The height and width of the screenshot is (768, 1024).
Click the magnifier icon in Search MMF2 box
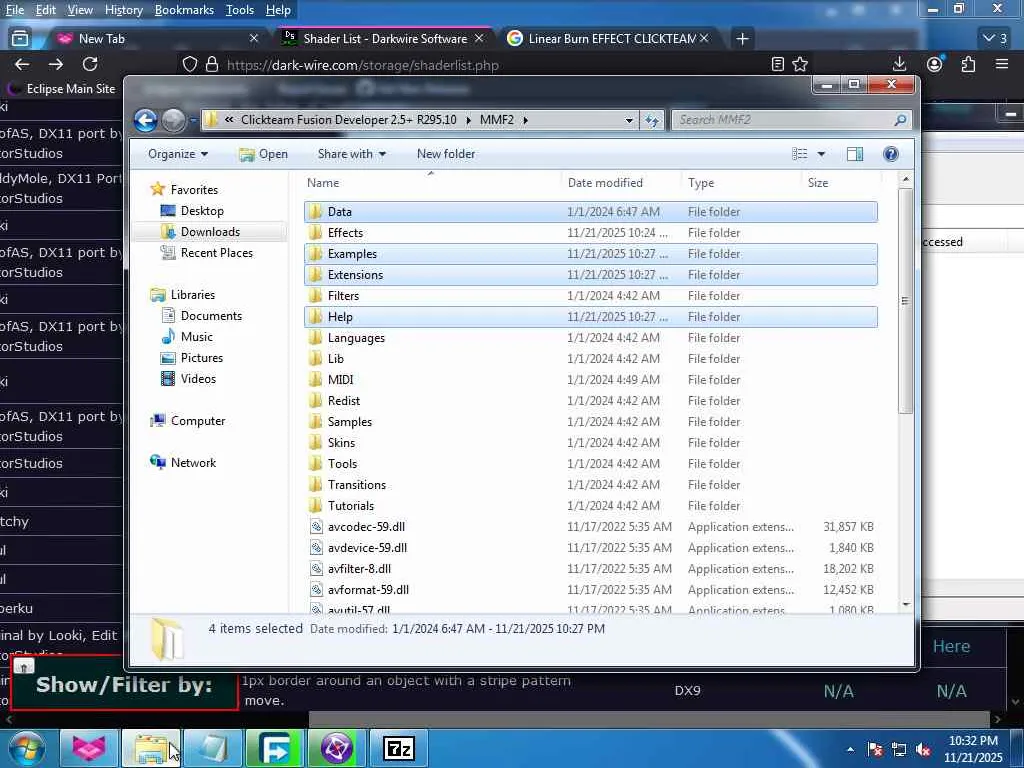click(x=901, y=120)
